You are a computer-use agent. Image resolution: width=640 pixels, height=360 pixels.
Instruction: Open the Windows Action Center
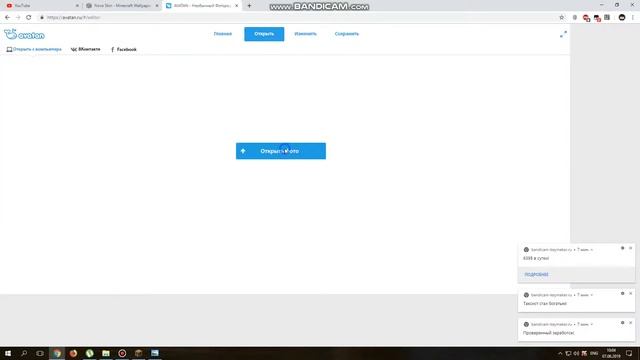pos(629,353)
